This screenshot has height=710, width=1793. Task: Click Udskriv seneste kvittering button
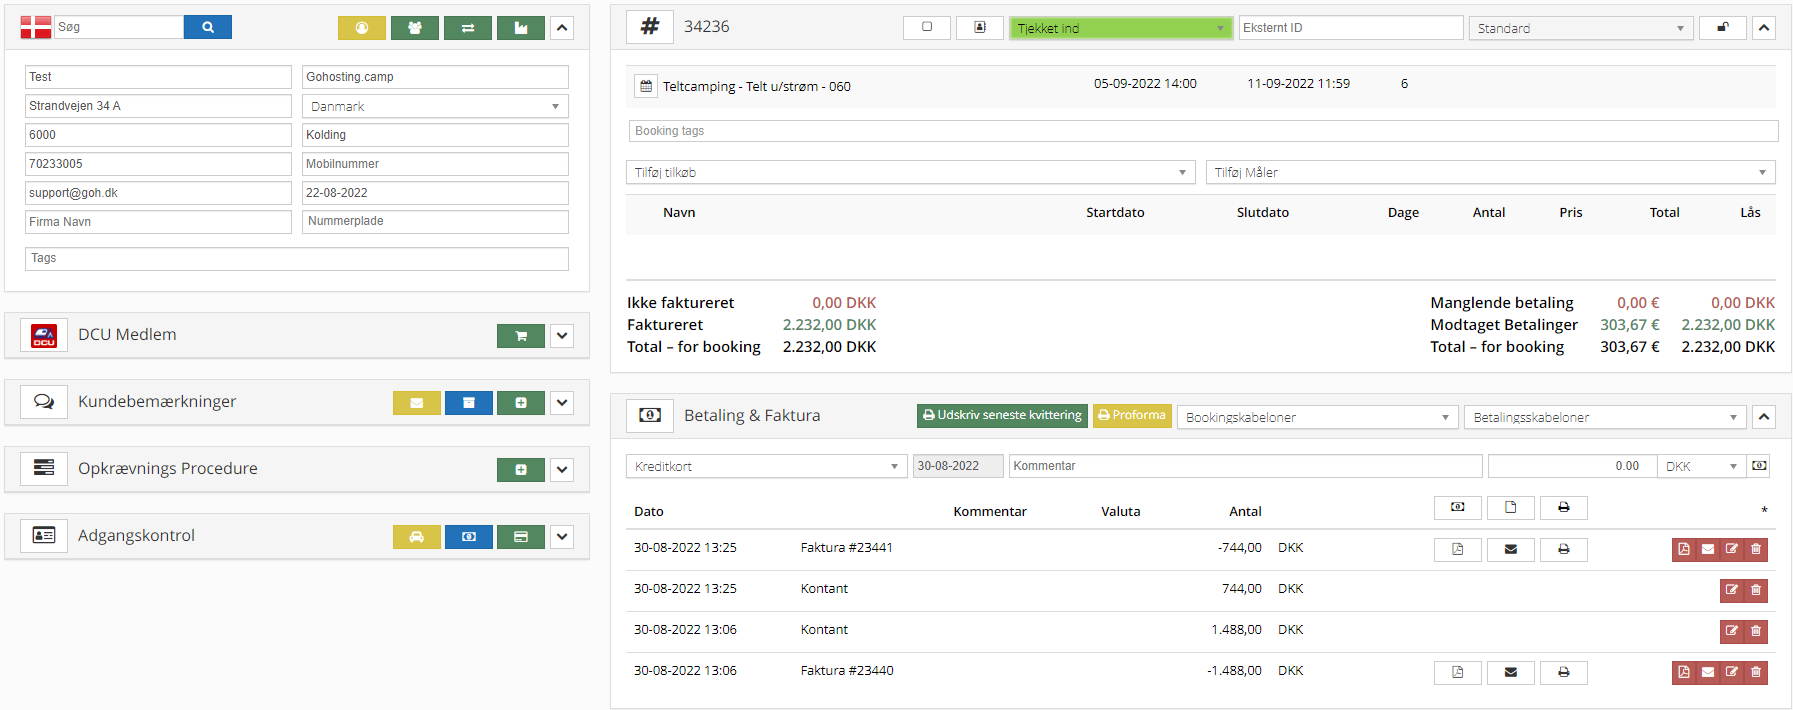pyautogui.click(x=1002, y=415)
